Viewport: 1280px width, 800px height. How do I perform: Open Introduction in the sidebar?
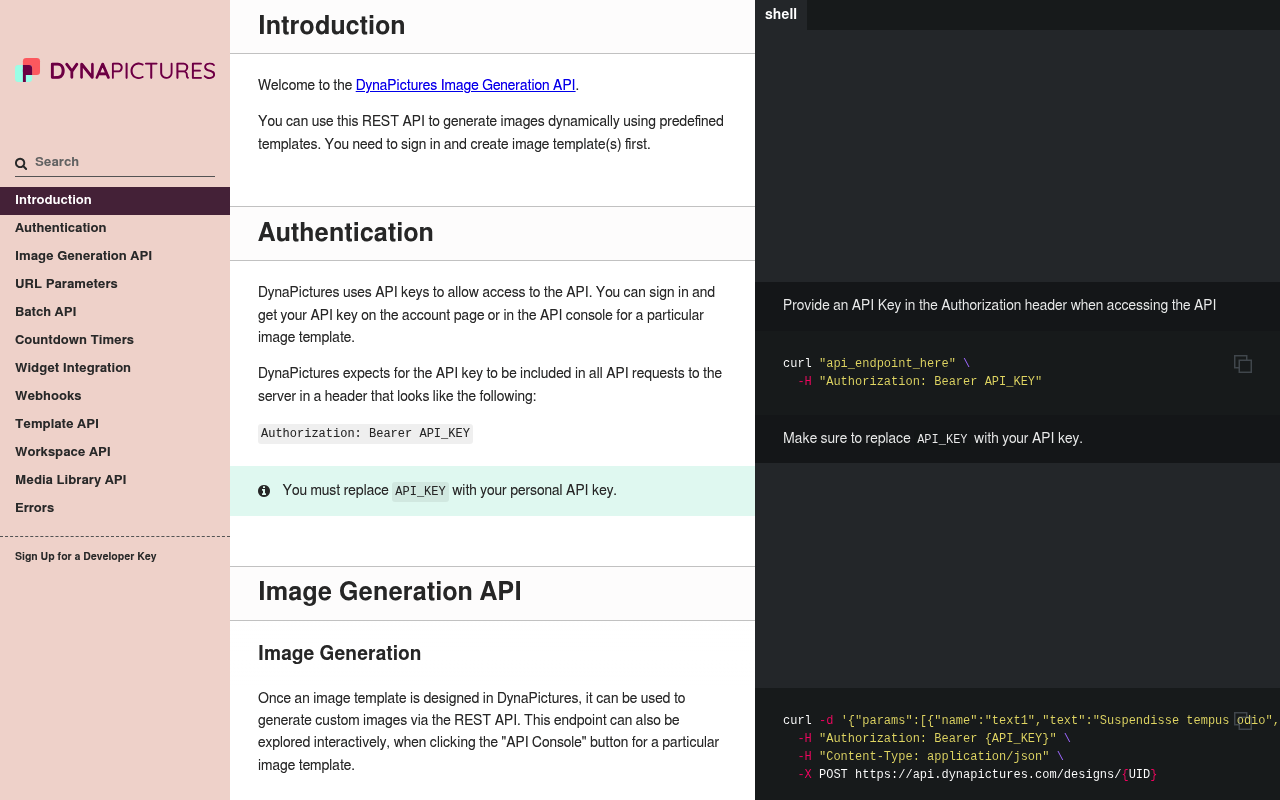[115, 200]
